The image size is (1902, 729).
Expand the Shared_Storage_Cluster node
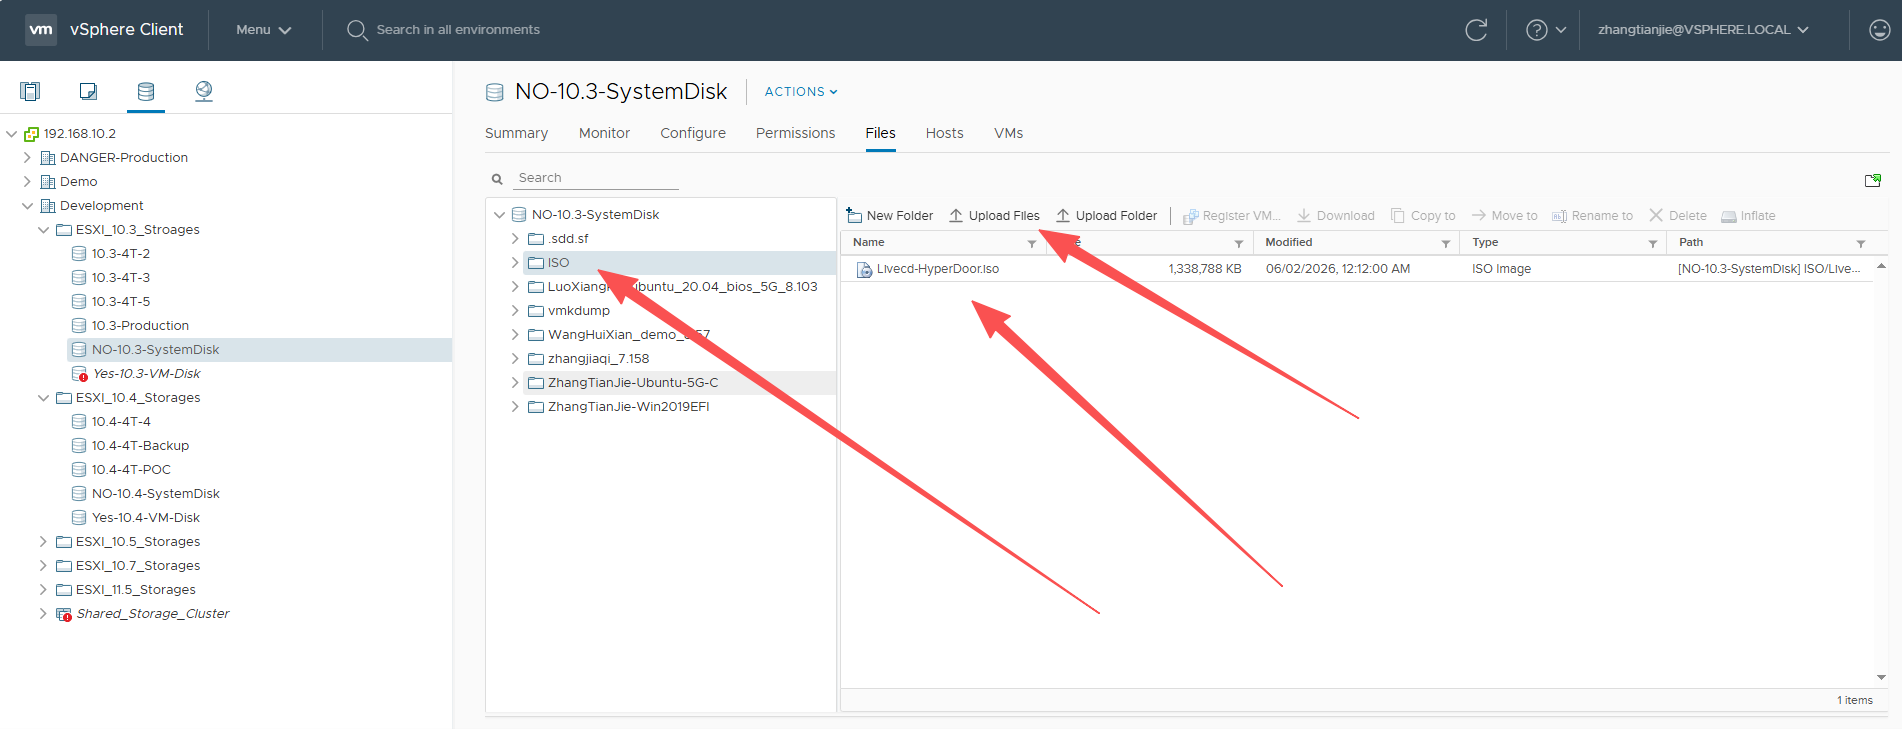[x=43, y=613]
